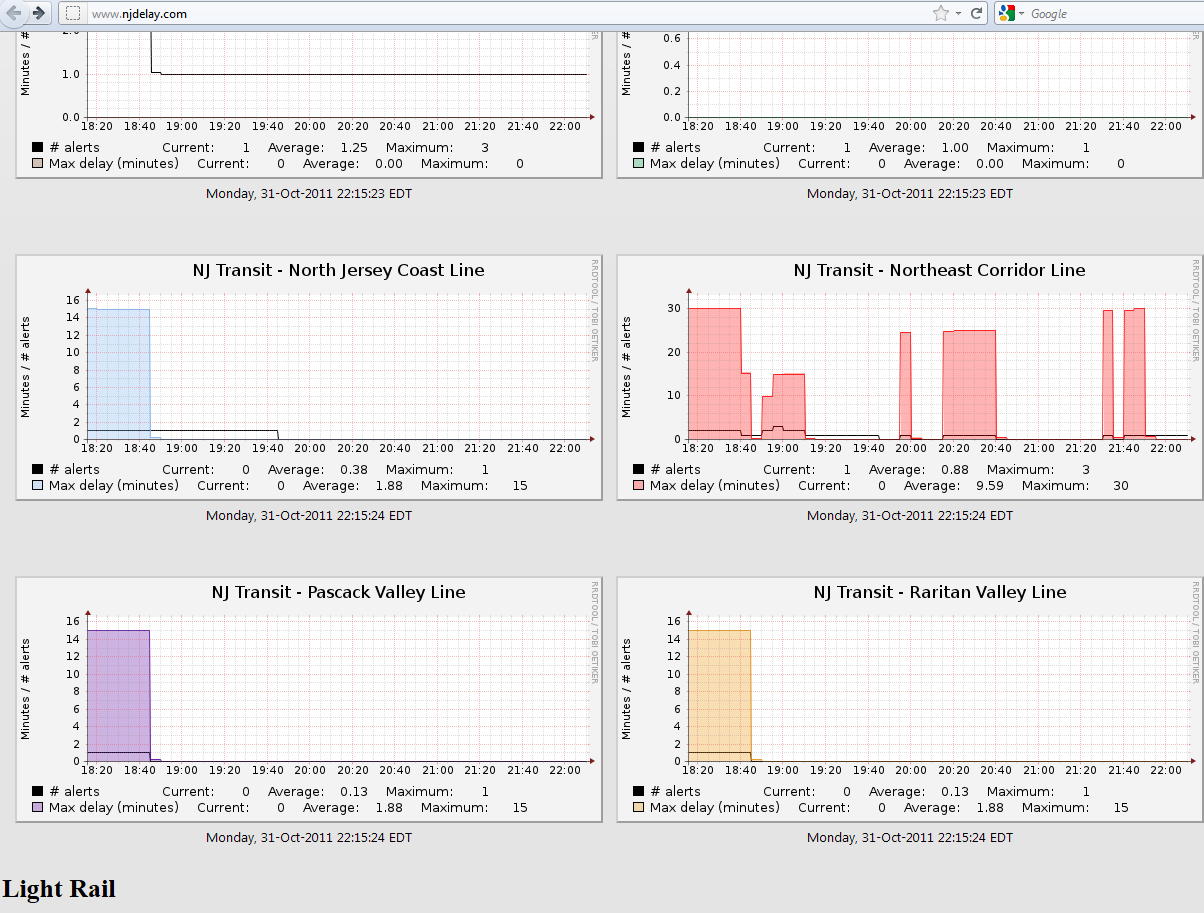Image resolution: width=1204 pixels, height=913 pixels.
Task: Bookmark this page with the star icon
Action: (x=940, y=14)
